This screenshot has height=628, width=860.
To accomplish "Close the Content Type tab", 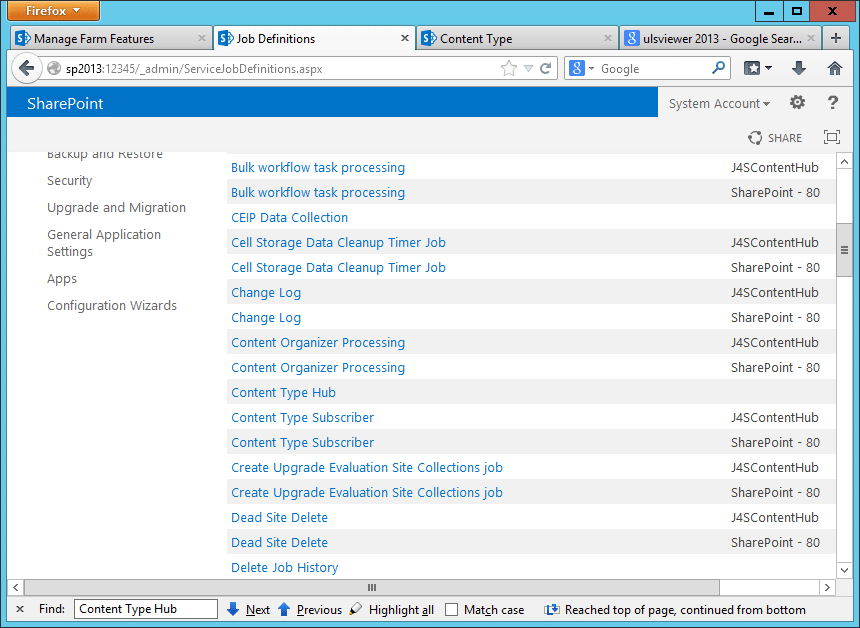I will [x=608, y=38].
